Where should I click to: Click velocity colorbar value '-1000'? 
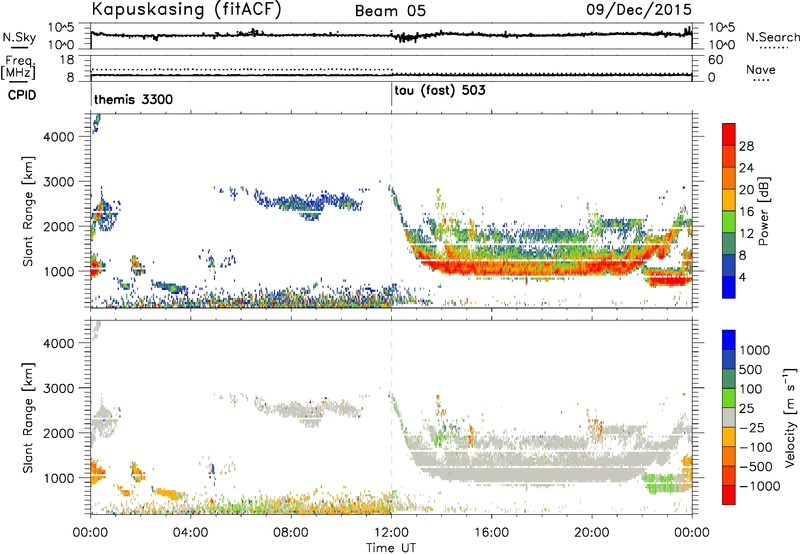click(x=759, y=486)
